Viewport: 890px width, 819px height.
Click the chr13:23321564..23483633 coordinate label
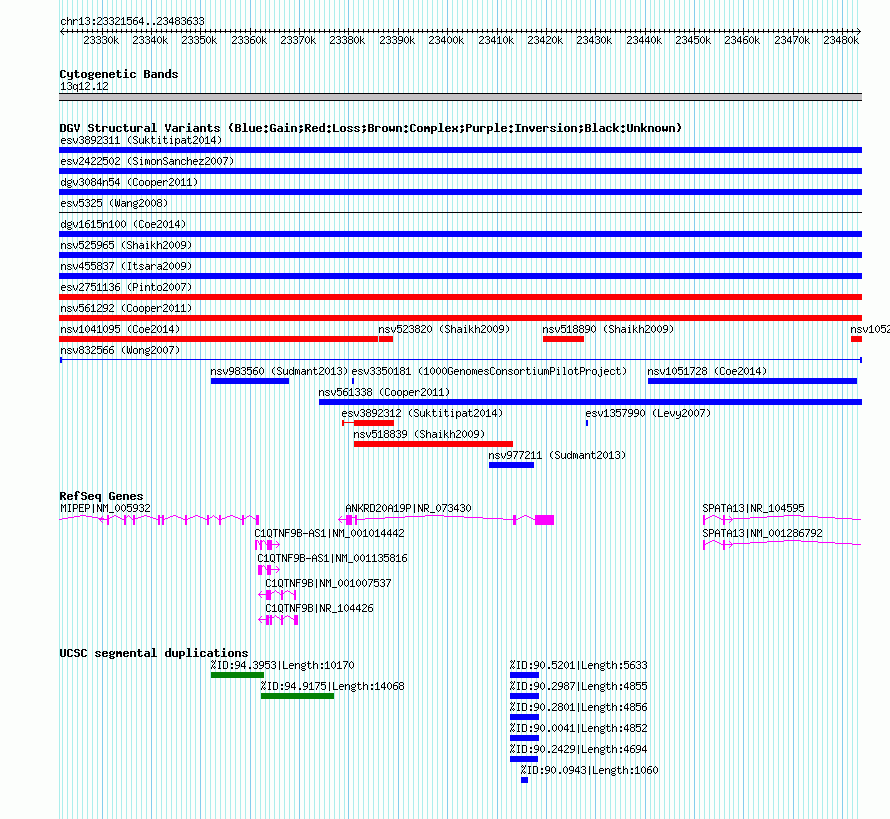tap(132, 21)
